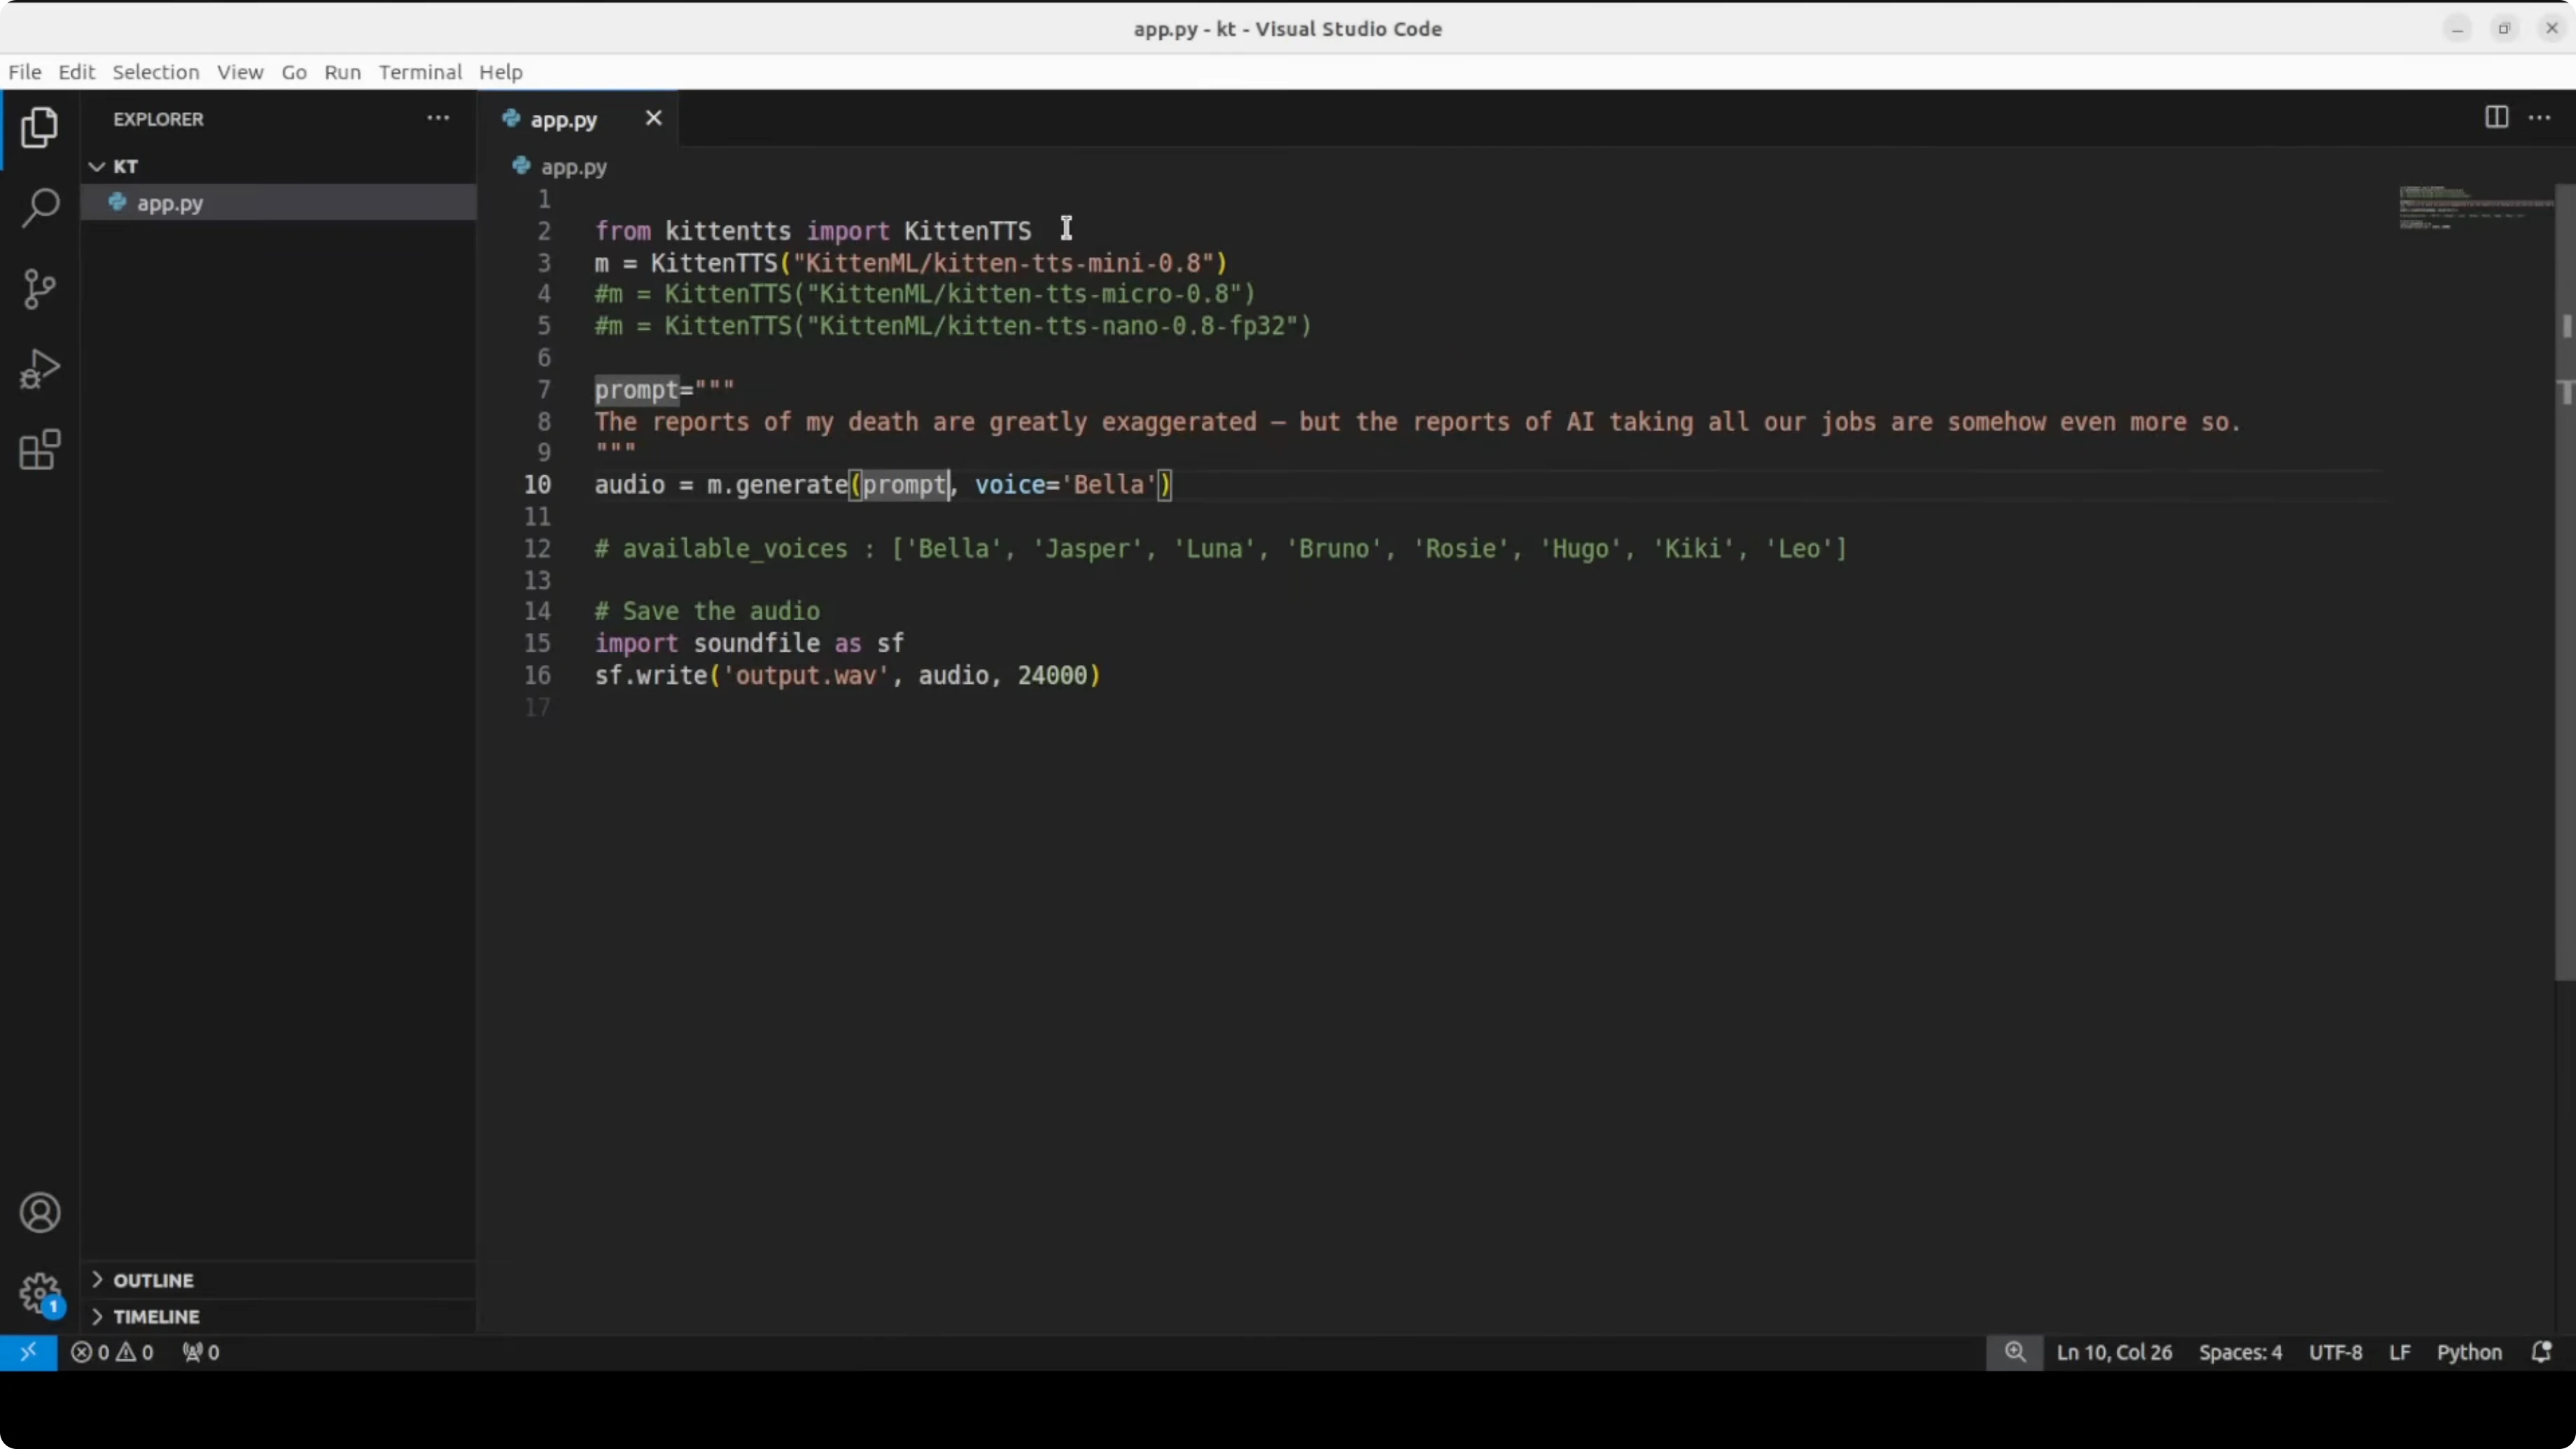Viewport: 2576px width, 1449px height.
Task: Open Run and Debug view
Action: tap(40, 369)
